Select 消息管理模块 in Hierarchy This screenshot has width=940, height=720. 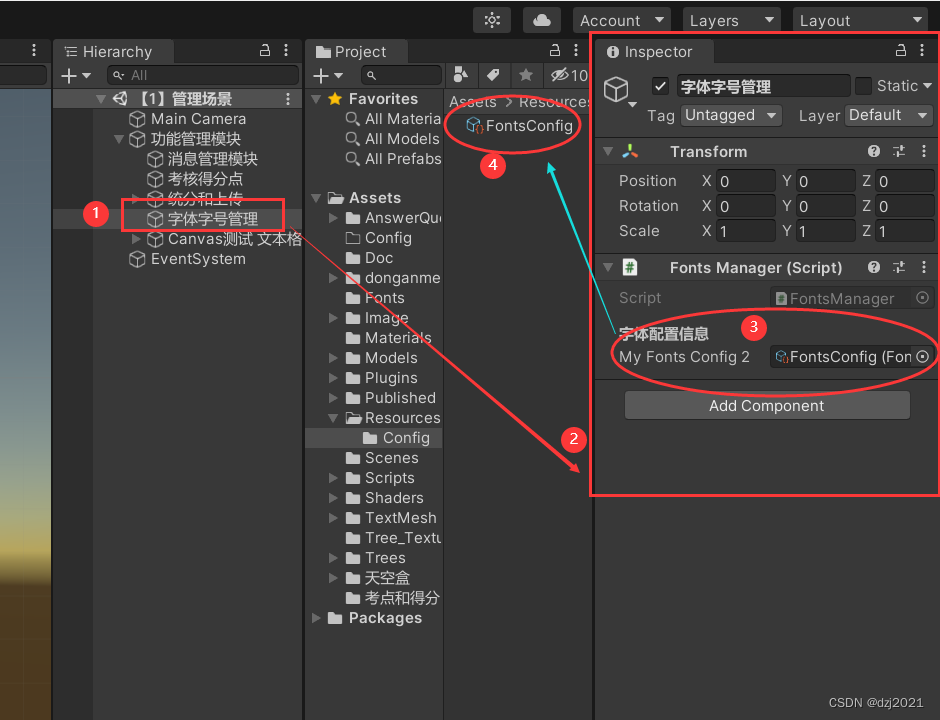tap(203, 159)
